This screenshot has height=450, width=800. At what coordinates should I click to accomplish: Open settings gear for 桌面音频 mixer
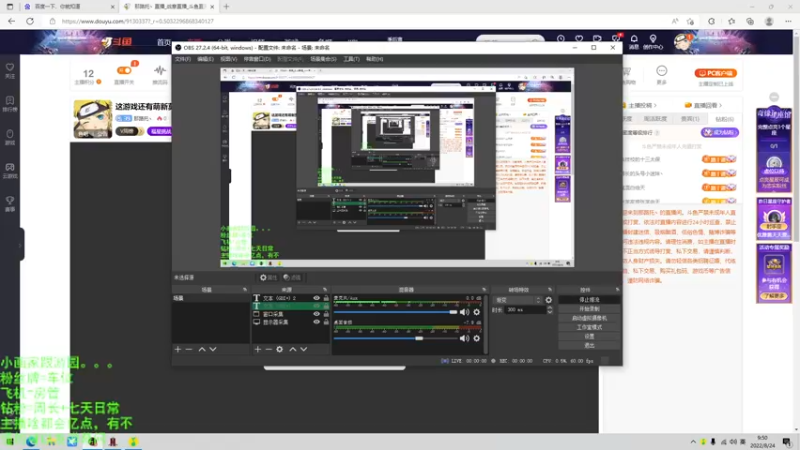tap(477, 338)
